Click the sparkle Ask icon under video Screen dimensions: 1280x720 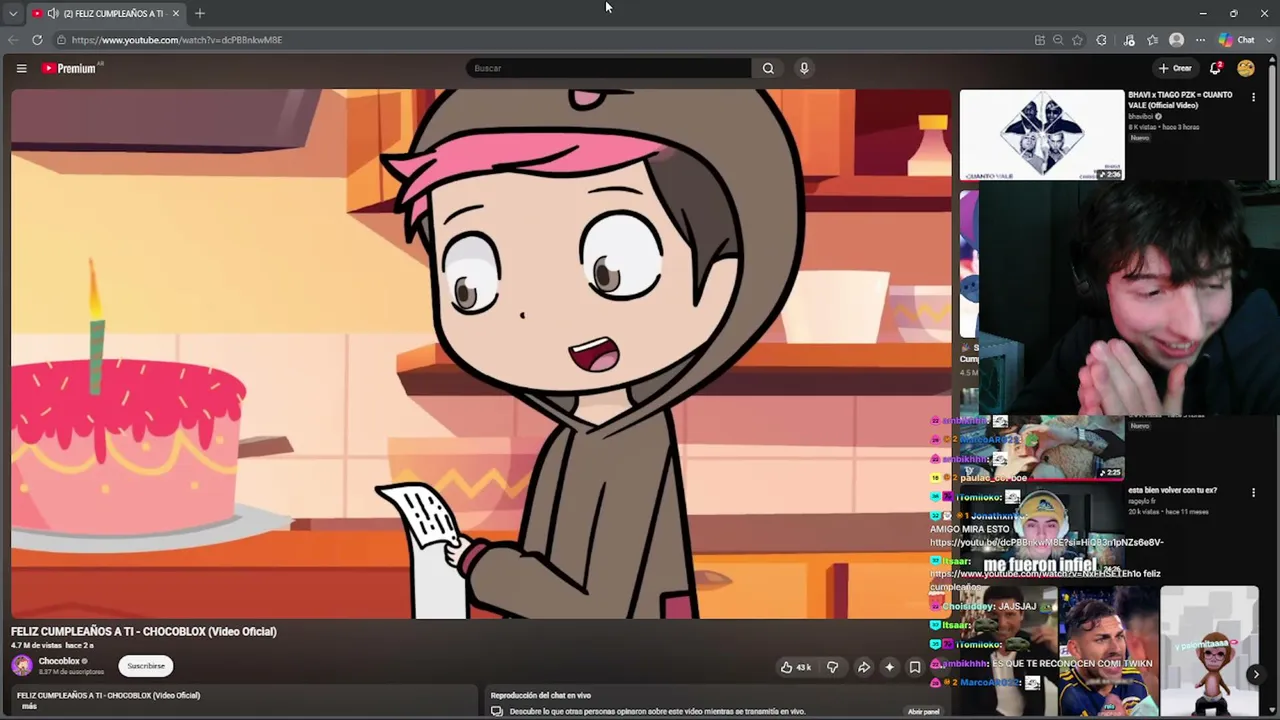point(889,667)
